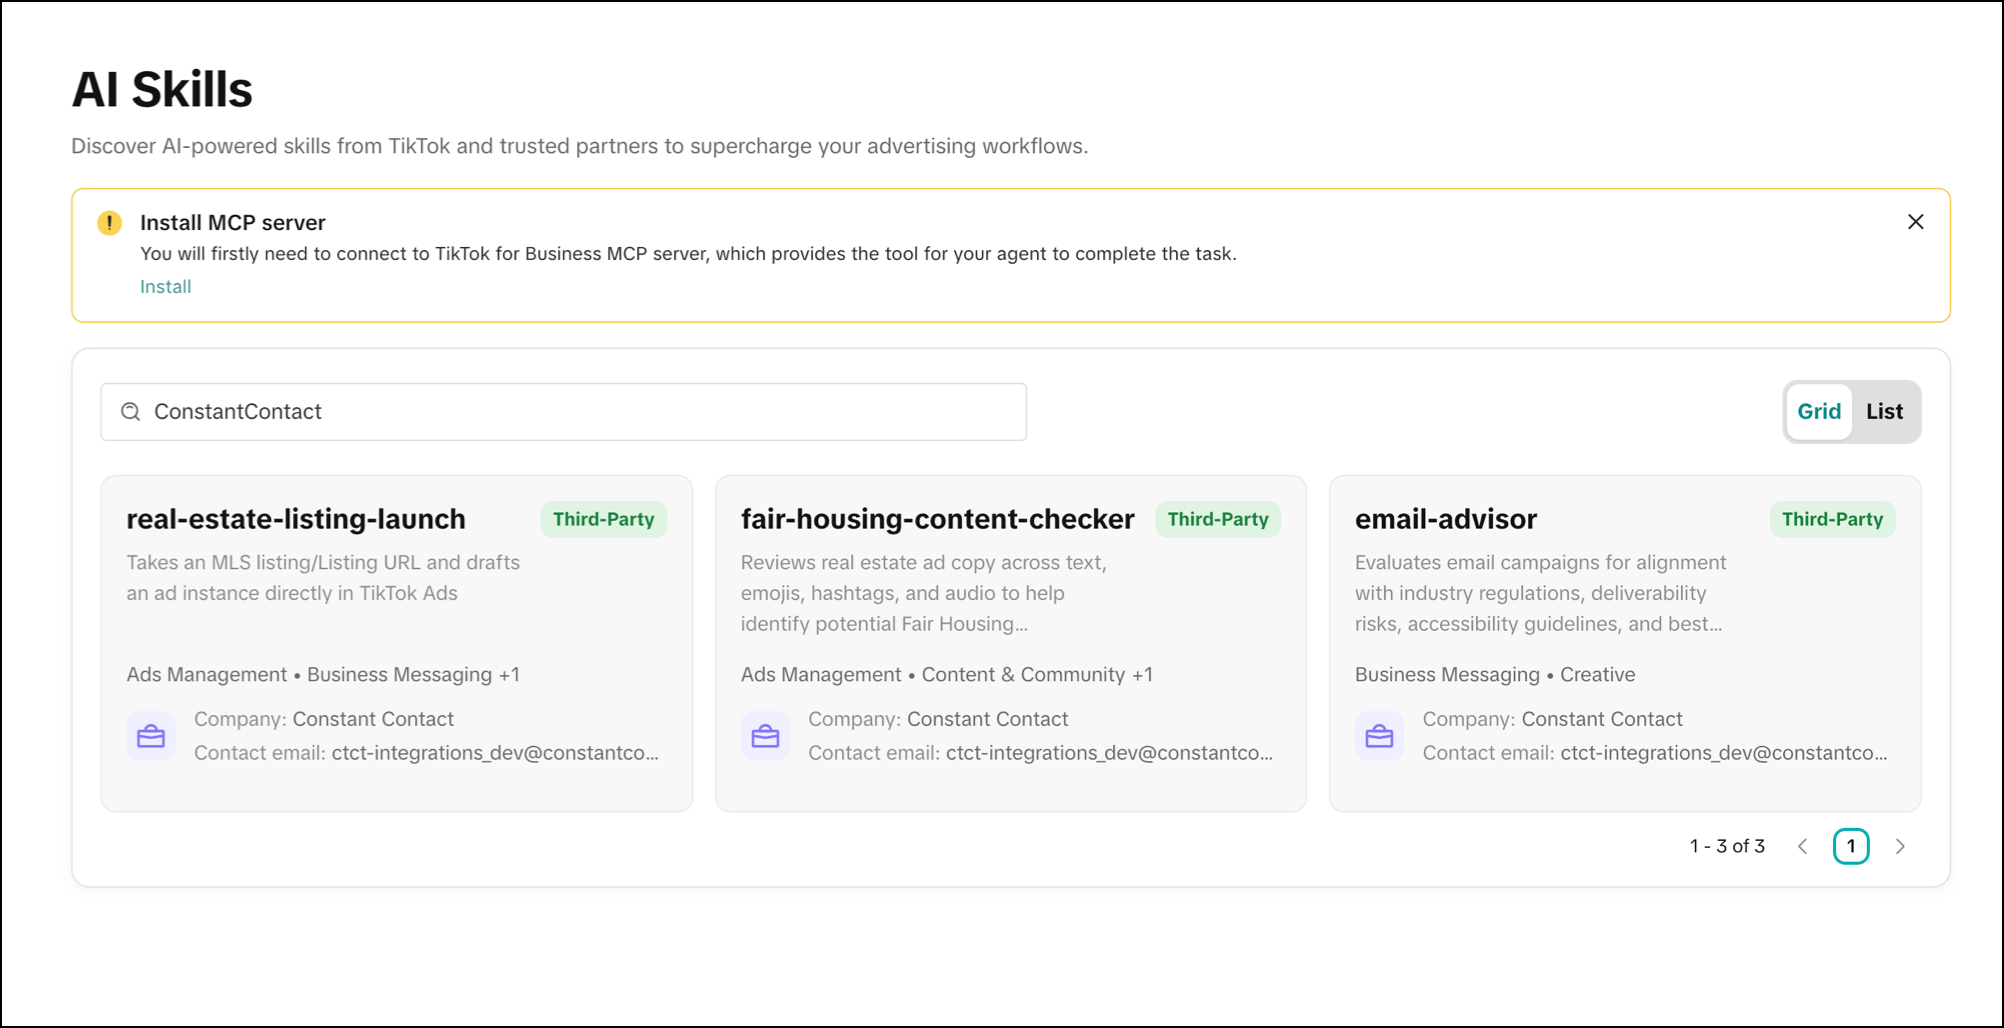
Task: Click the search magnifier icon
Action: tap(131, 412)
